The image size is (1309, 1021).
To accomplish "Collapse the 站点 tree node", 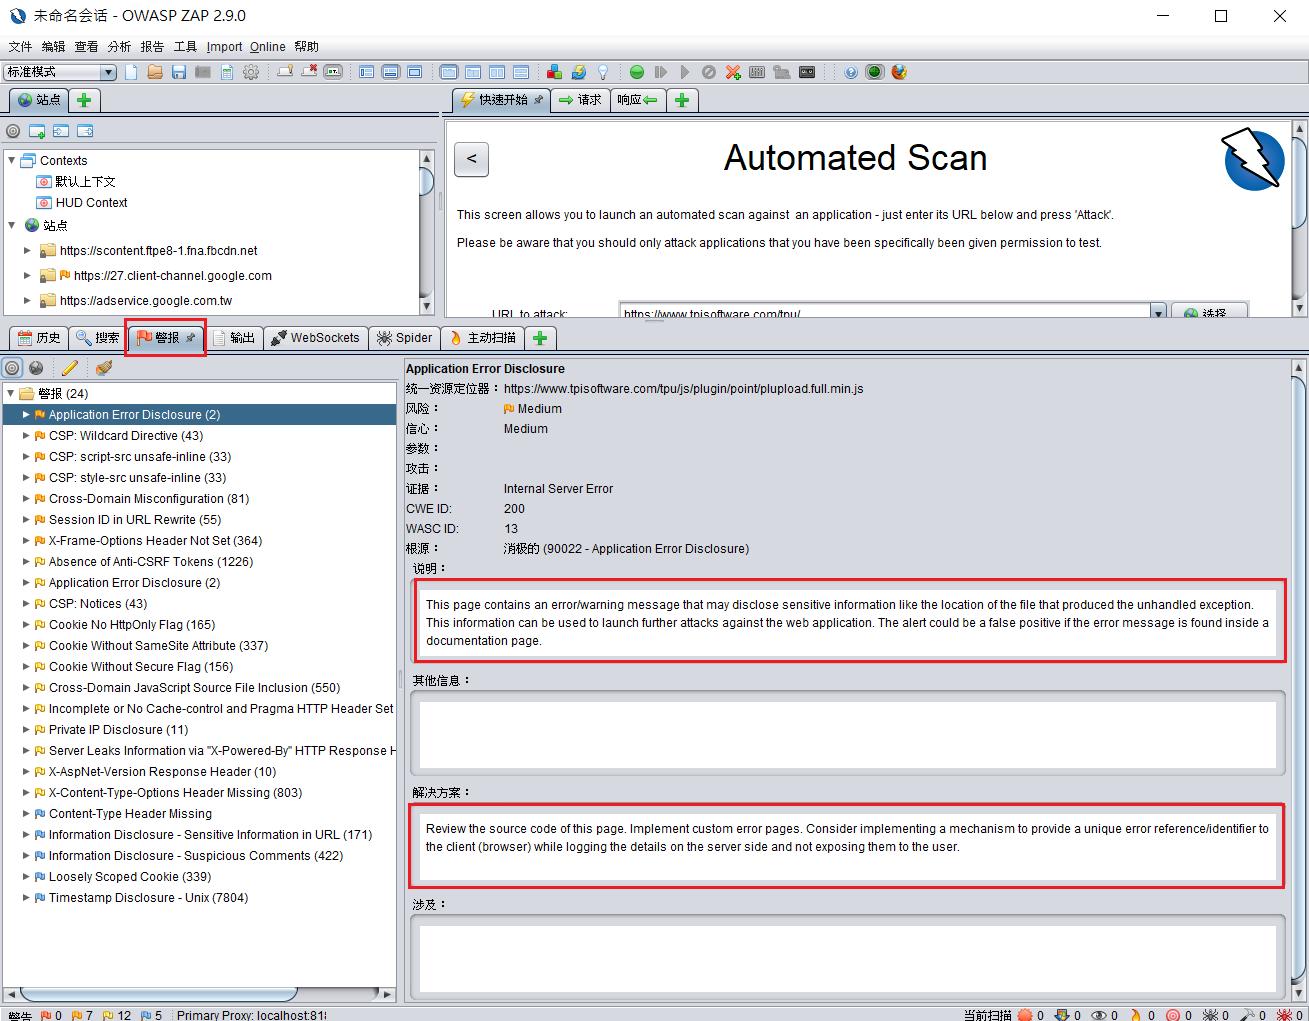I will pyautogui.click(x=12, y=225).
